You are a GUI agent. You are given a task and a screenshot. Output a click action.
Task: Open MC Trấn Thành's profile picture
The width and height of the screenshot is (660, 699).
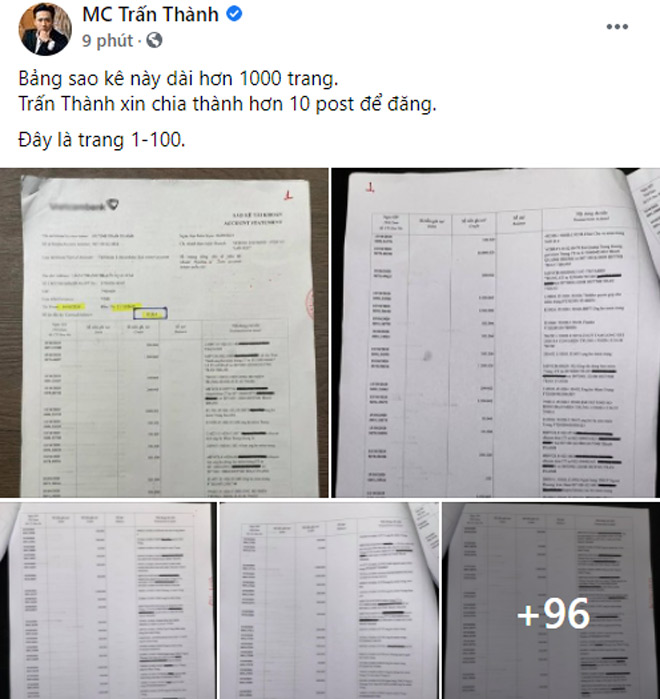click(45, 29)
